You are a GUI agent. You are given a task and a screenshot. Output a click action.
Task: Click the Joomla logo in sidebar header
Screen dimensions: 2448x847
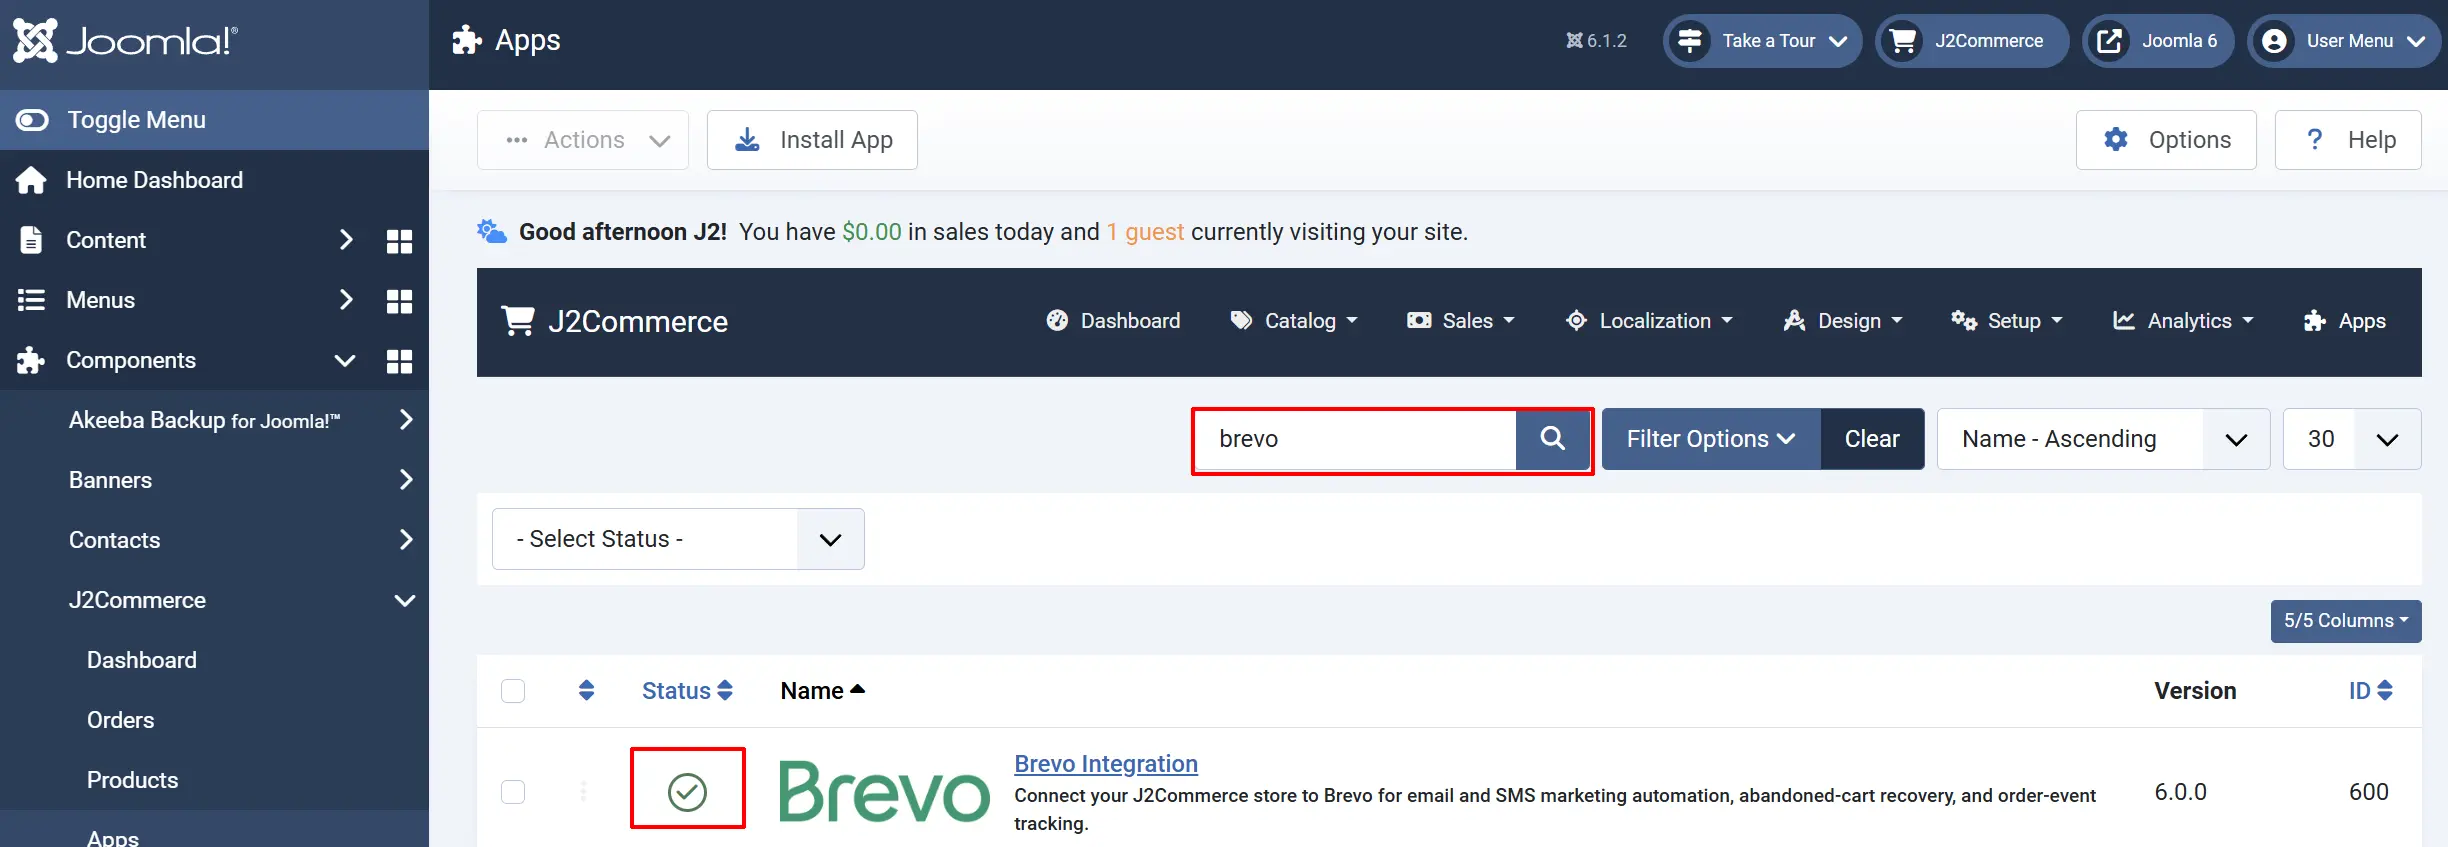125,41
